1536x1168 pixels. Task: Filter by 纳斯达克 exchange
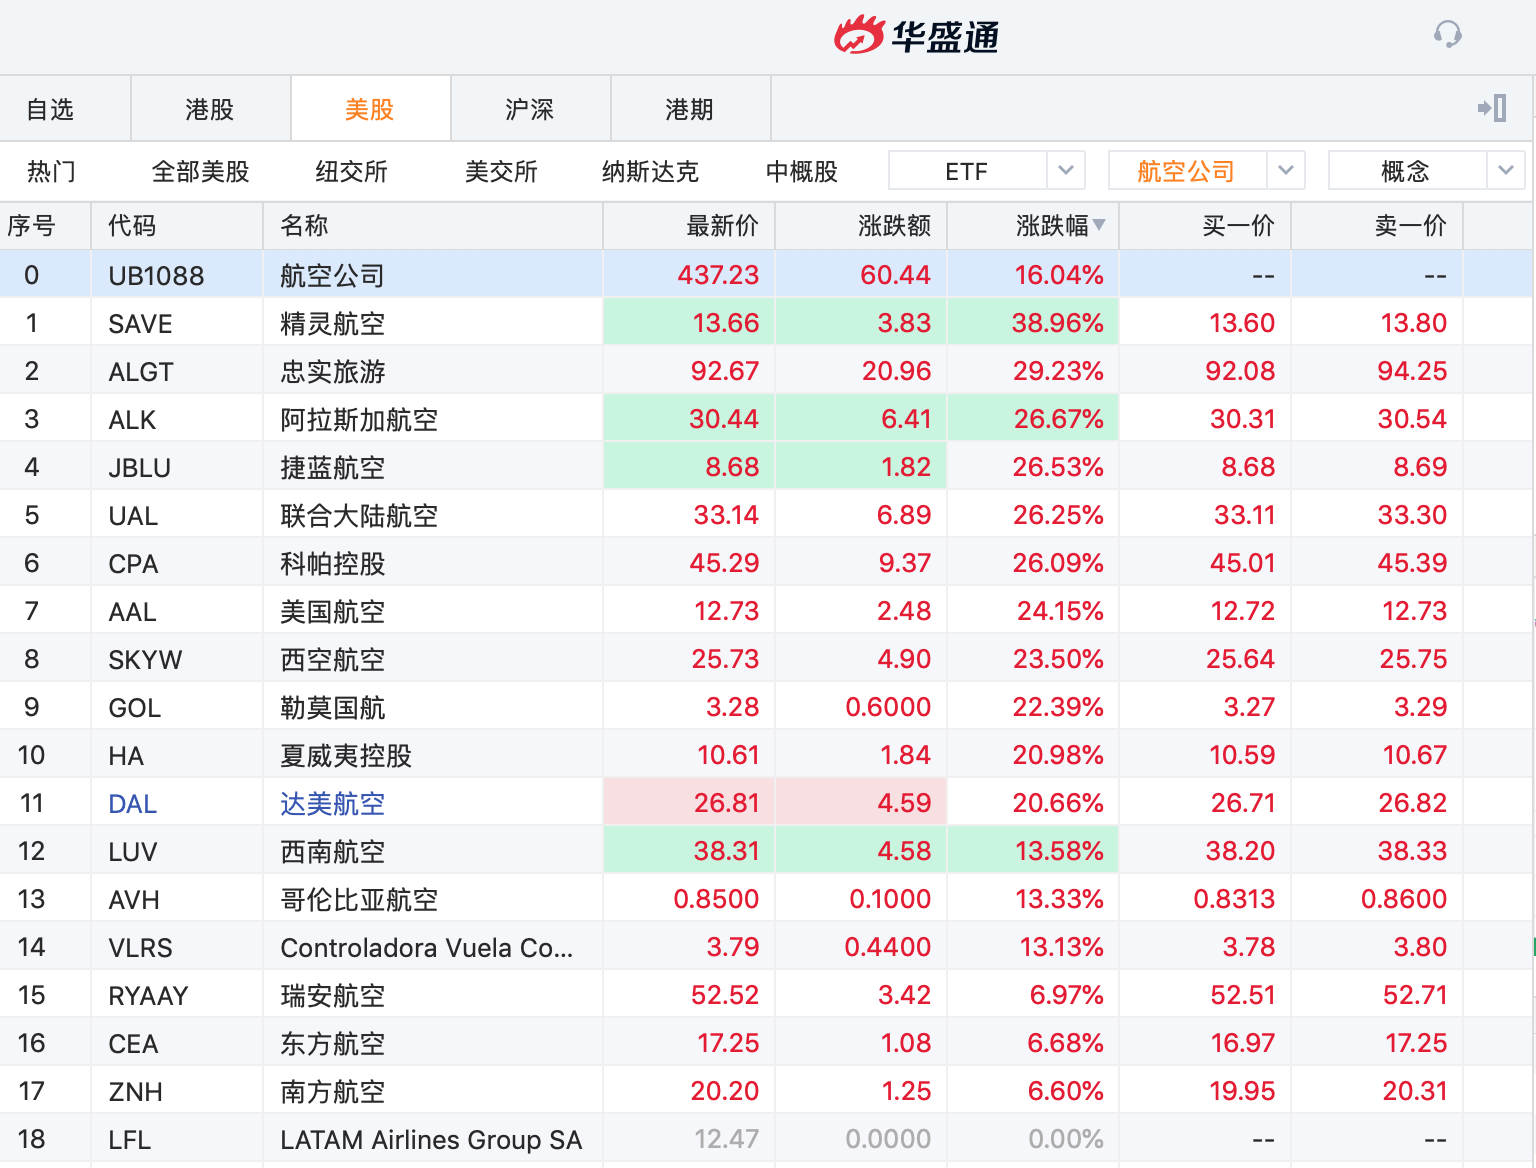click(x=650, y=172)
